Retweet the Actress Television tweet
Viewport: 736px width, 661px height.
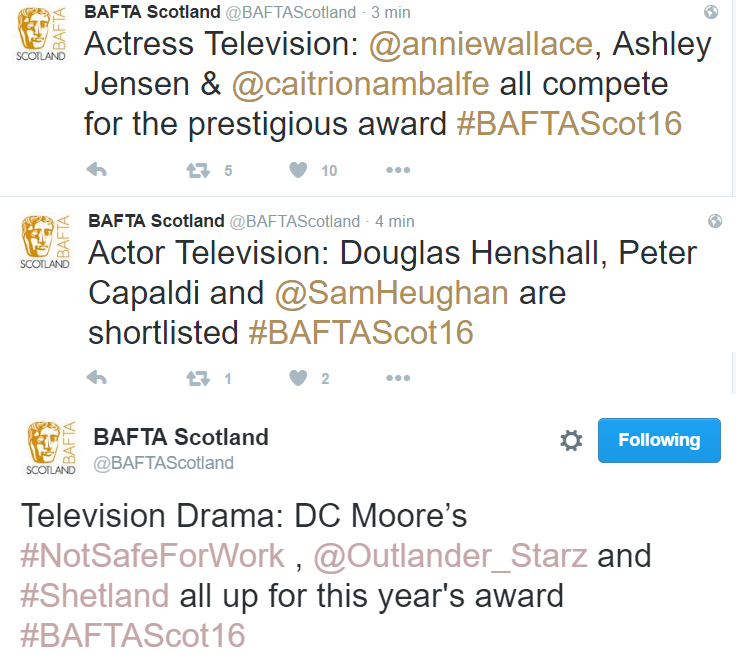pyautogui.click(x=198, y=170)
